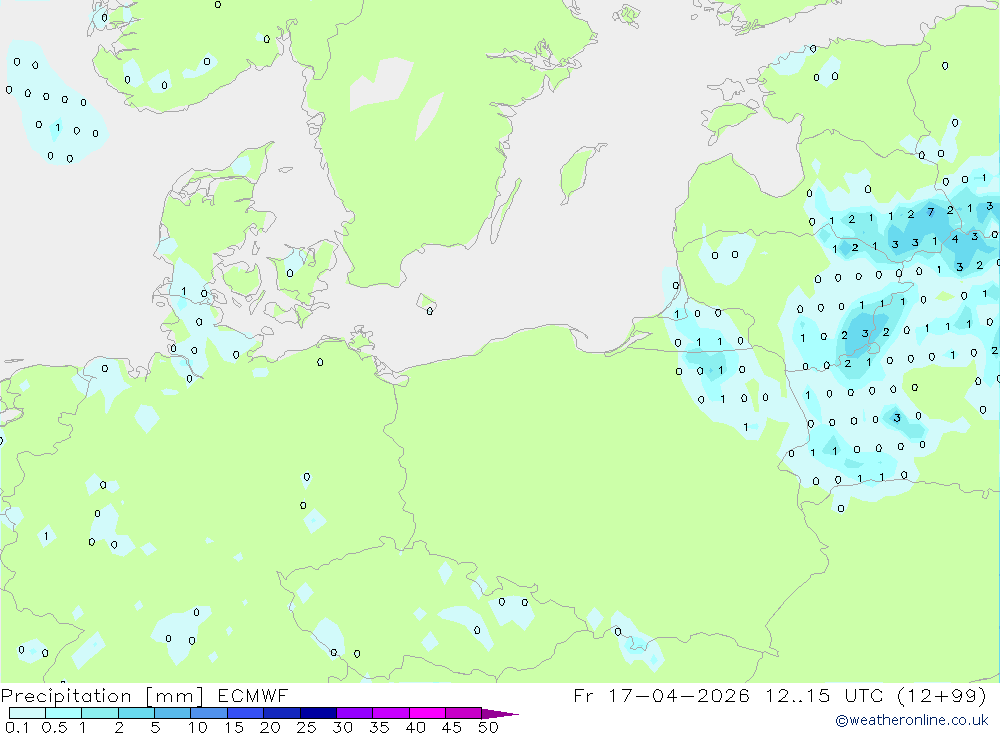
Task: Select the legend label 30
Action: [x=343, y=727]
